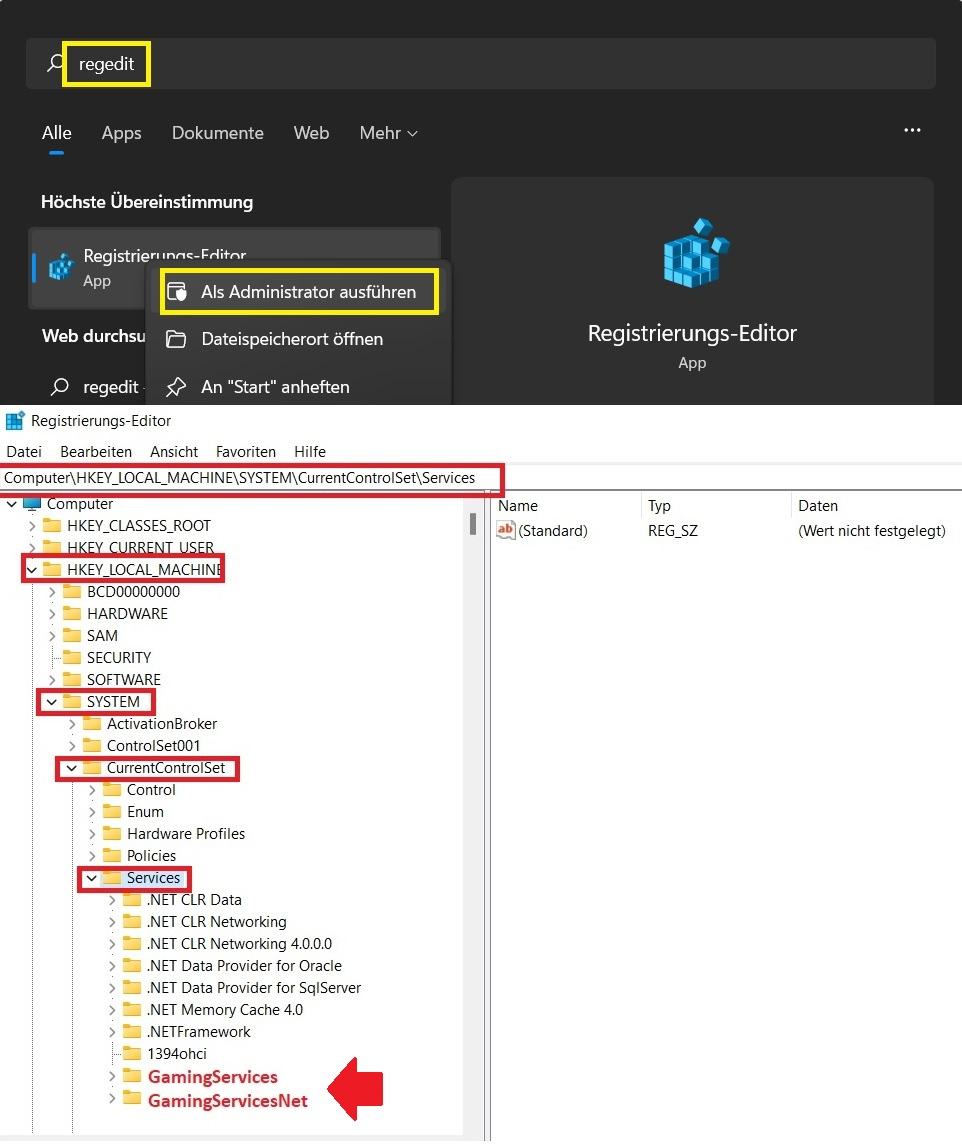Click the Services folder icon
The width and height of the screenshot is (962, 1144).
pos(112,878)
